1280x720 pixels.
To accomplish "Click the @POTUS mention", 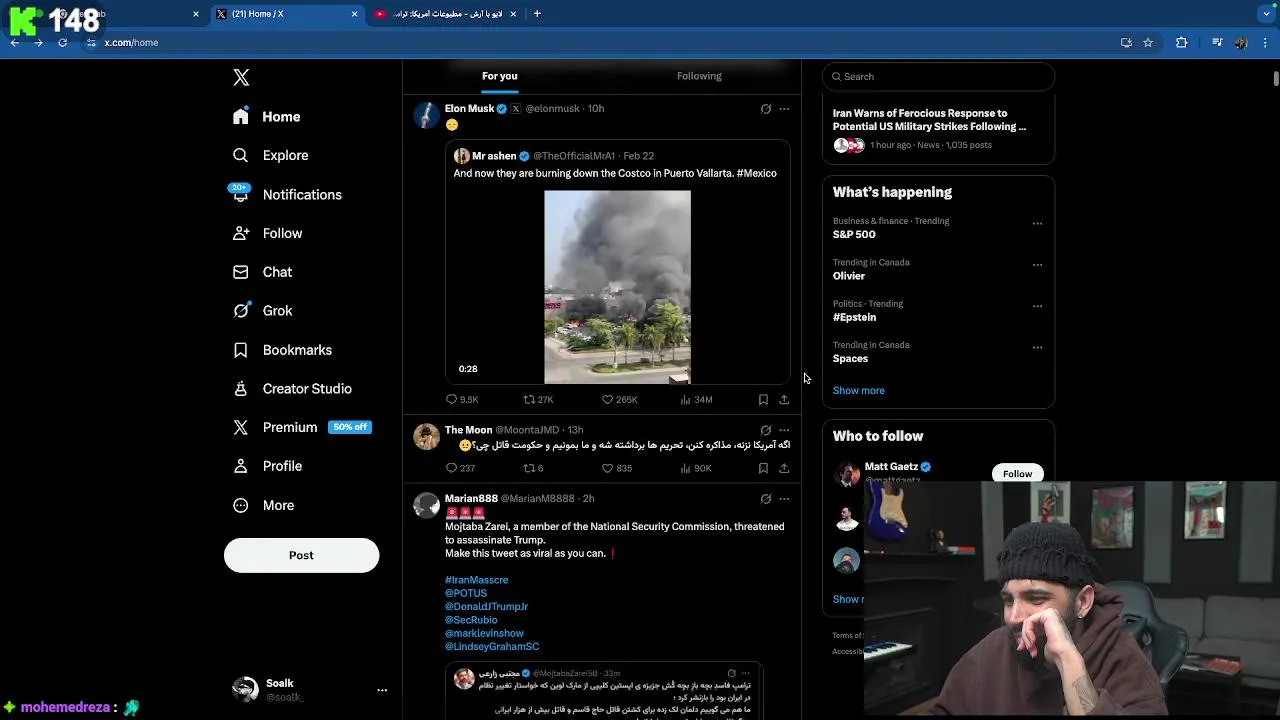I will pyautogui.click(x=466, y=593).
